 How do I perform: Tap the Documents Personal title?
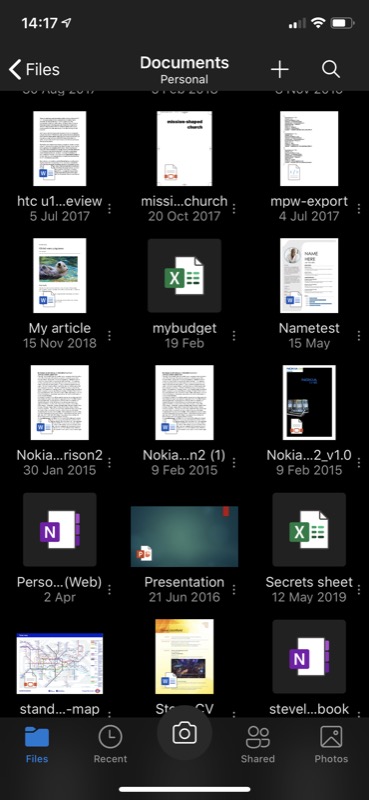[184, 70]
